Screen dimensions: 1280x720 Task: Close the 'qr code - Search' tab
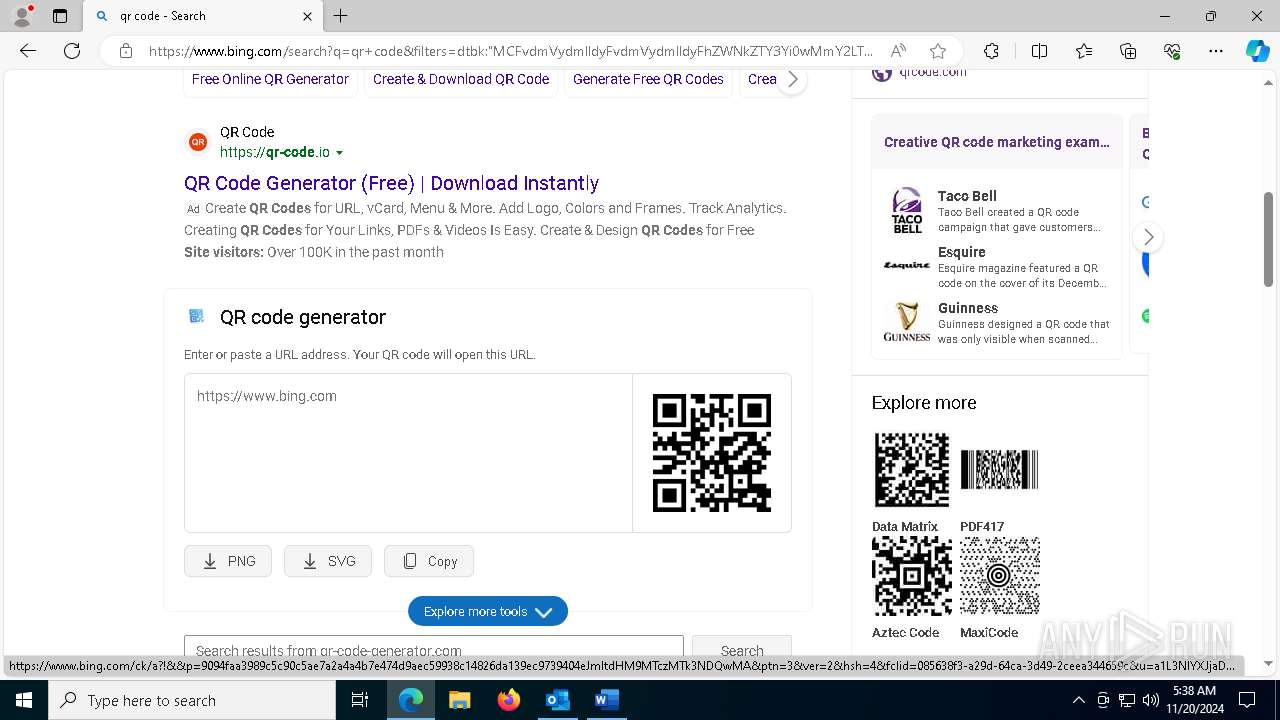(x=307, y=16)
